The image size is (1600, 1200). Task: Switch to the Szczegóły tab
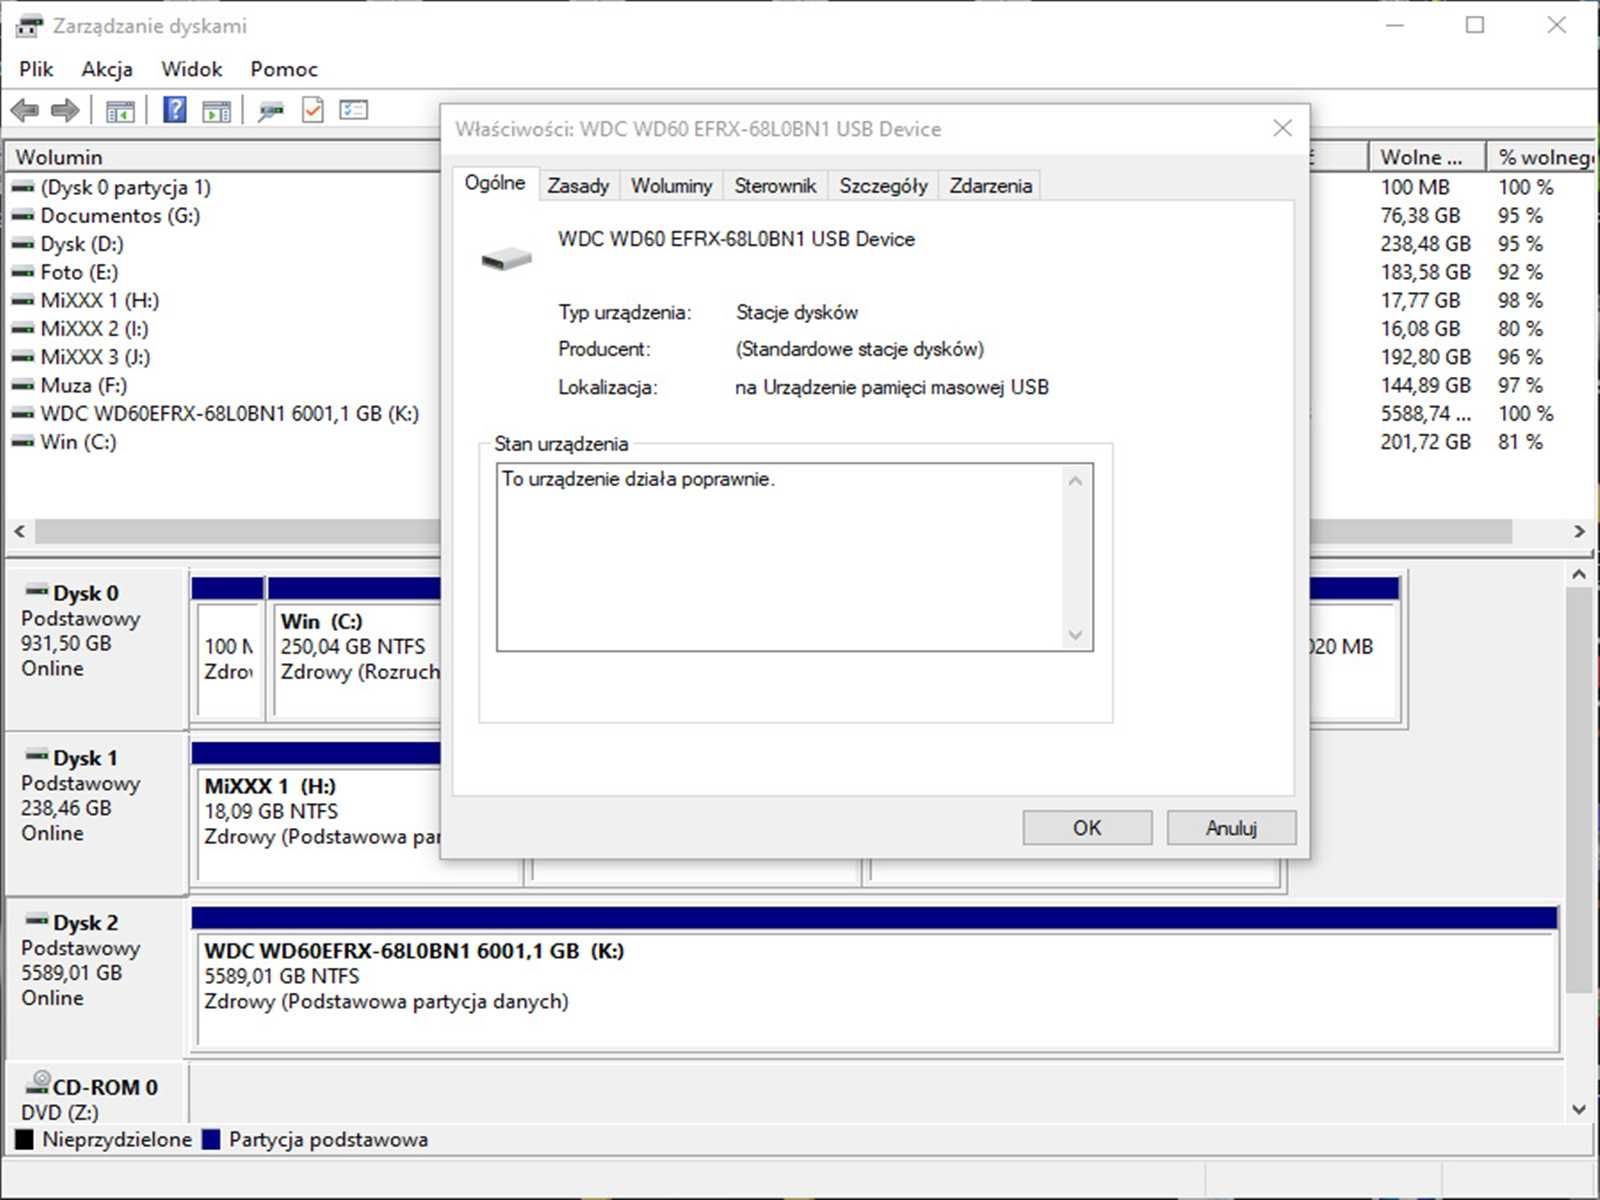click(x=883, y=186)
